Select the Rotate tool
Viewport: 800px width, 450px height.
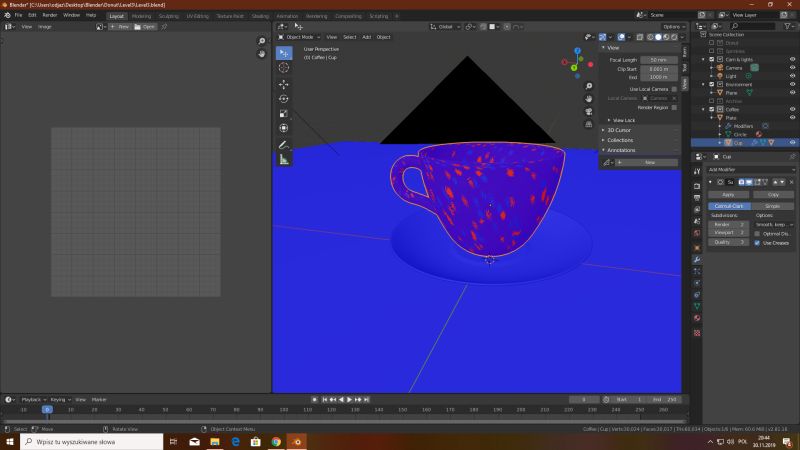tap(284, 99)
